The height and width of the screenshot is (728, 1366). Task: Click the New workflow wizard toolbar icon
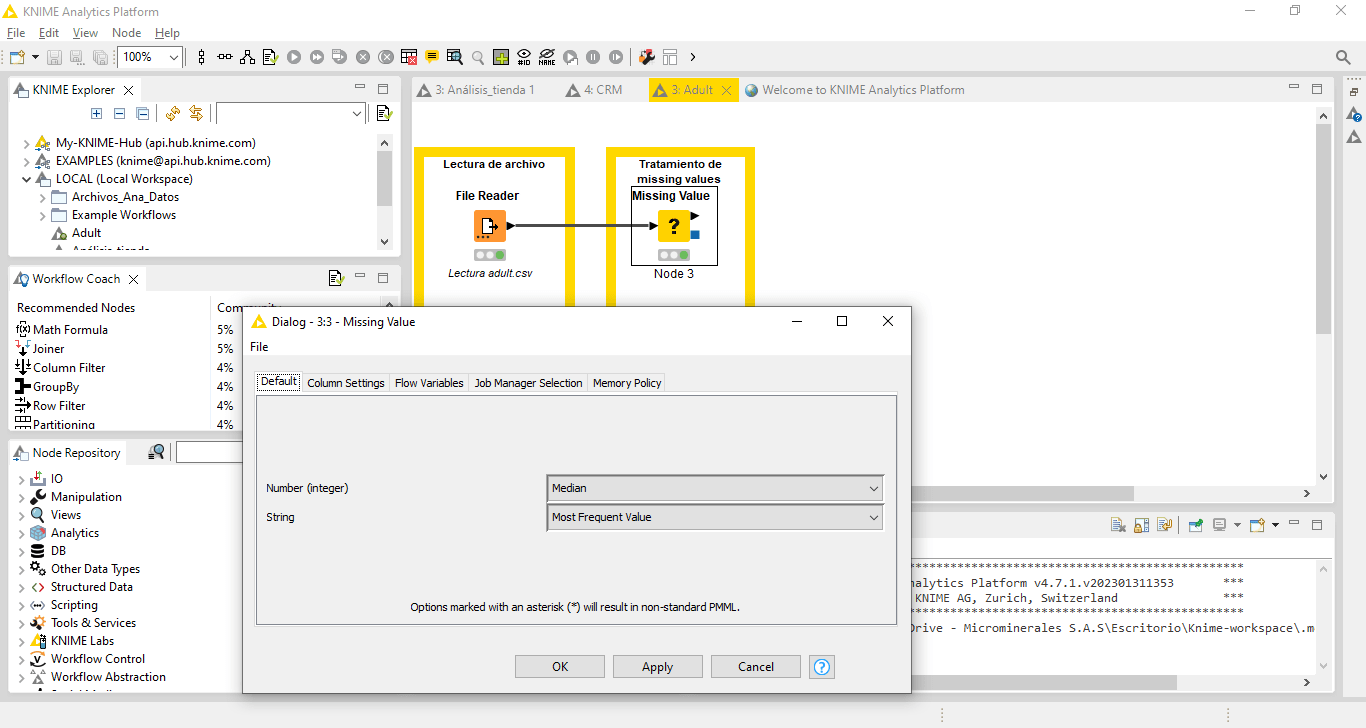pyautogui.click(x=16, y=57)
